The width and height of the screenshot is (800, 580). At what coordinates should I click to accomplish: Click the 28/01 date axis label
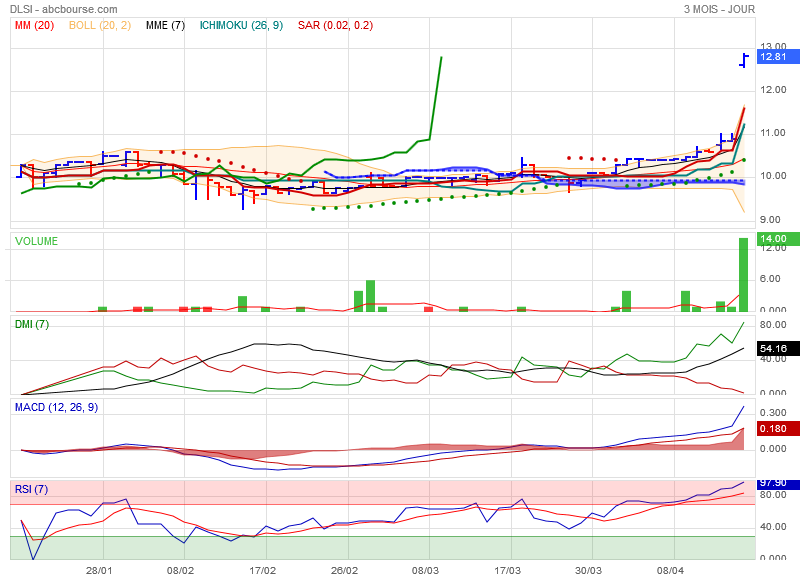tap(99, 570)
